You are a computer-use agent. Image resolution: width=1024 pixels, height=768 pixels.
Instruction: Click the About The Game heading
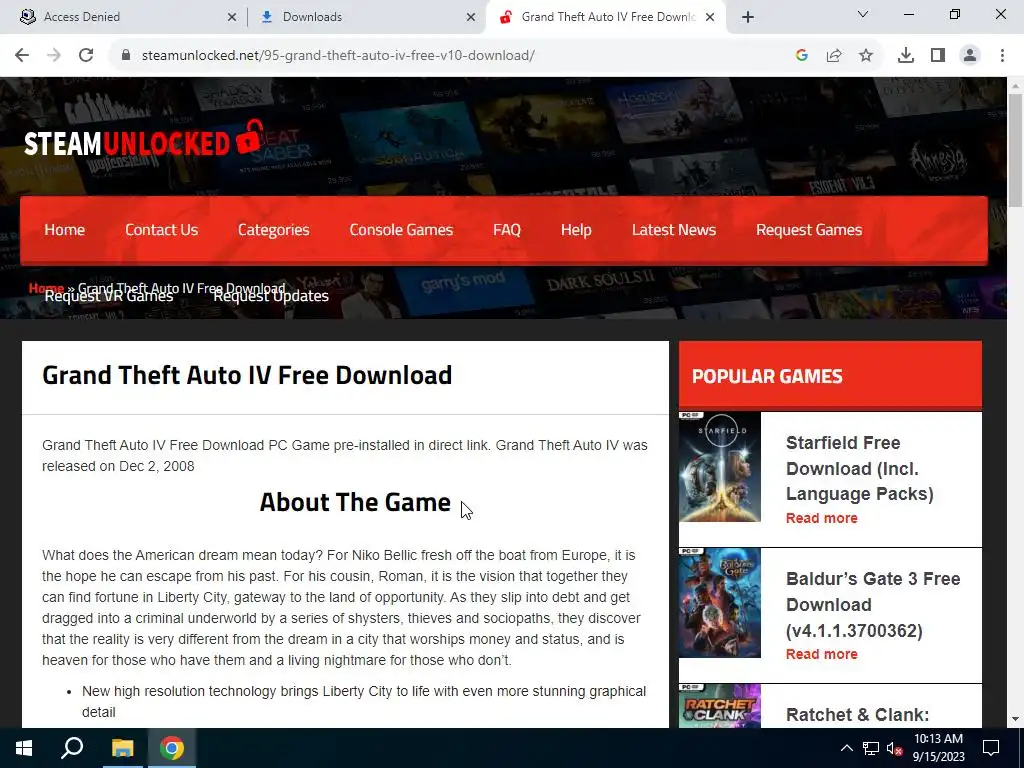click(355, 502)
